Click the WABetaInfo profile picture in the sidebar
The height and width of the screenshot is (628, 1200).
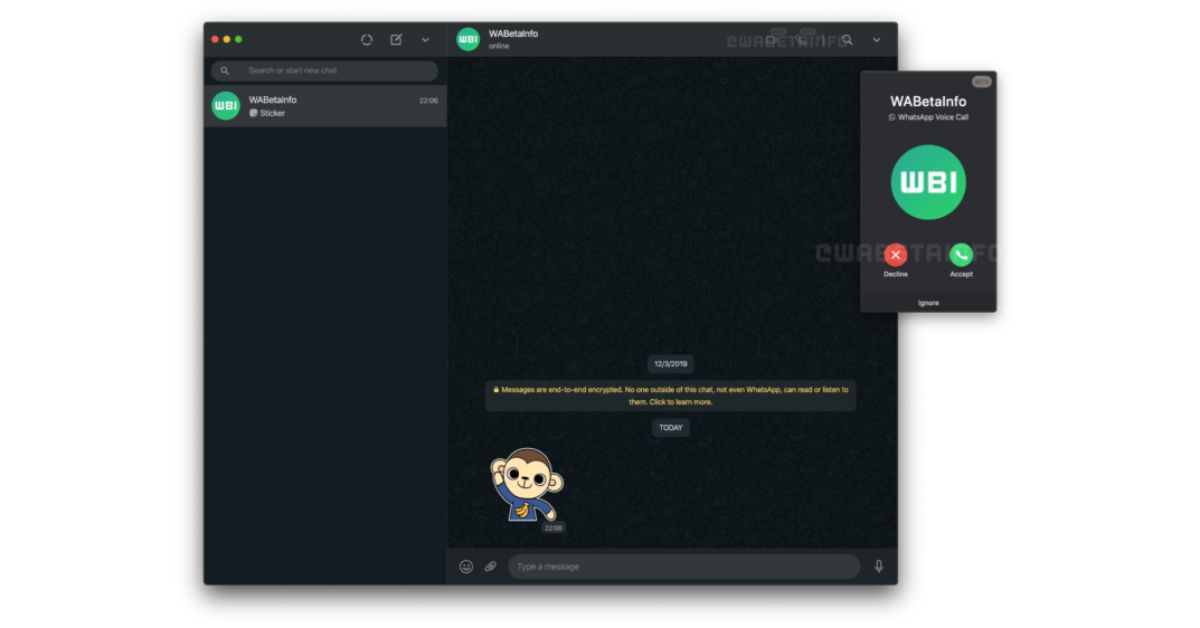coord(224,105)
